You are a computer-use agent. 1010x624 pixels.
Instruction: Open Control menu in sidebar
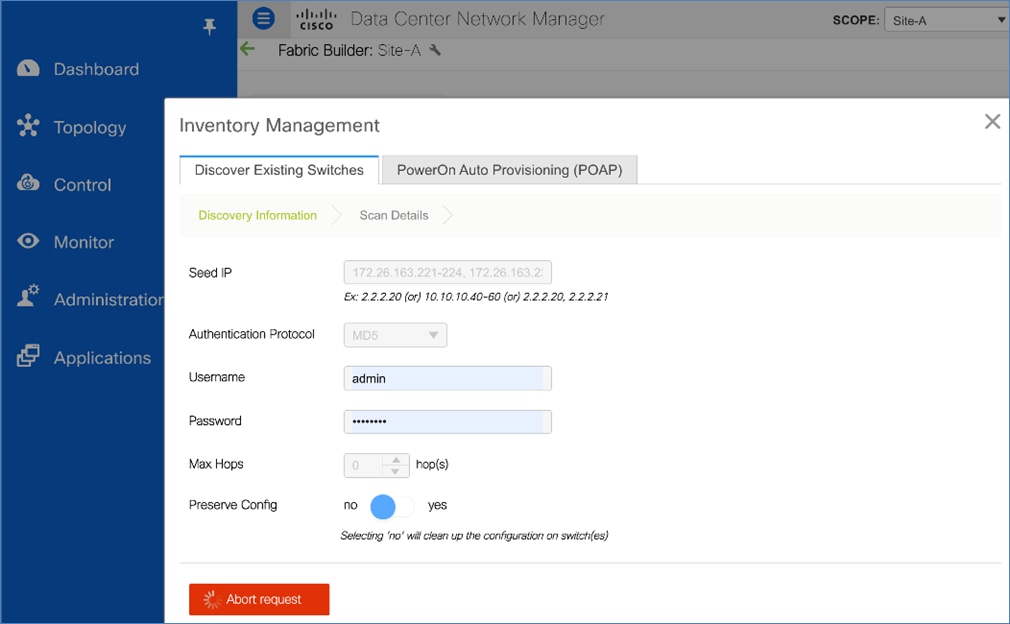[82, 185]
